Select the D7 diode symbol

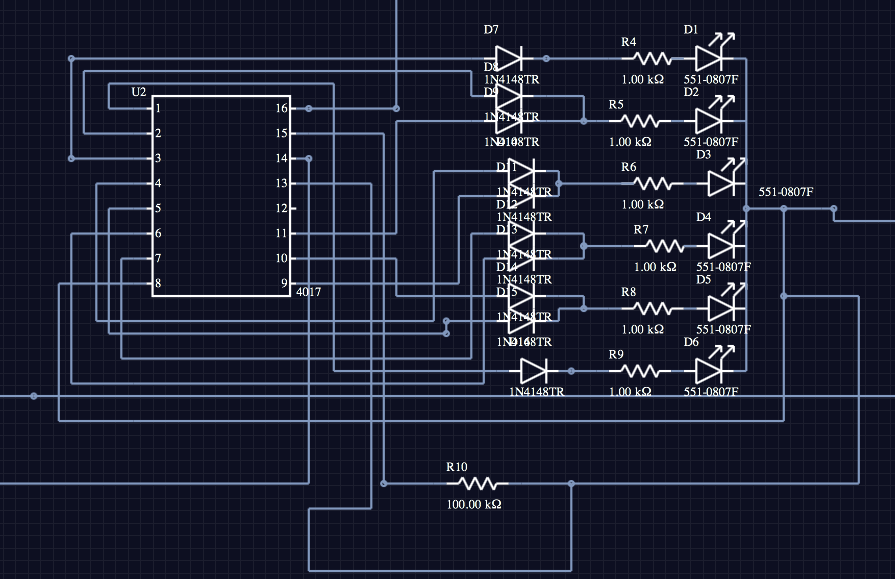coord(509,58)
